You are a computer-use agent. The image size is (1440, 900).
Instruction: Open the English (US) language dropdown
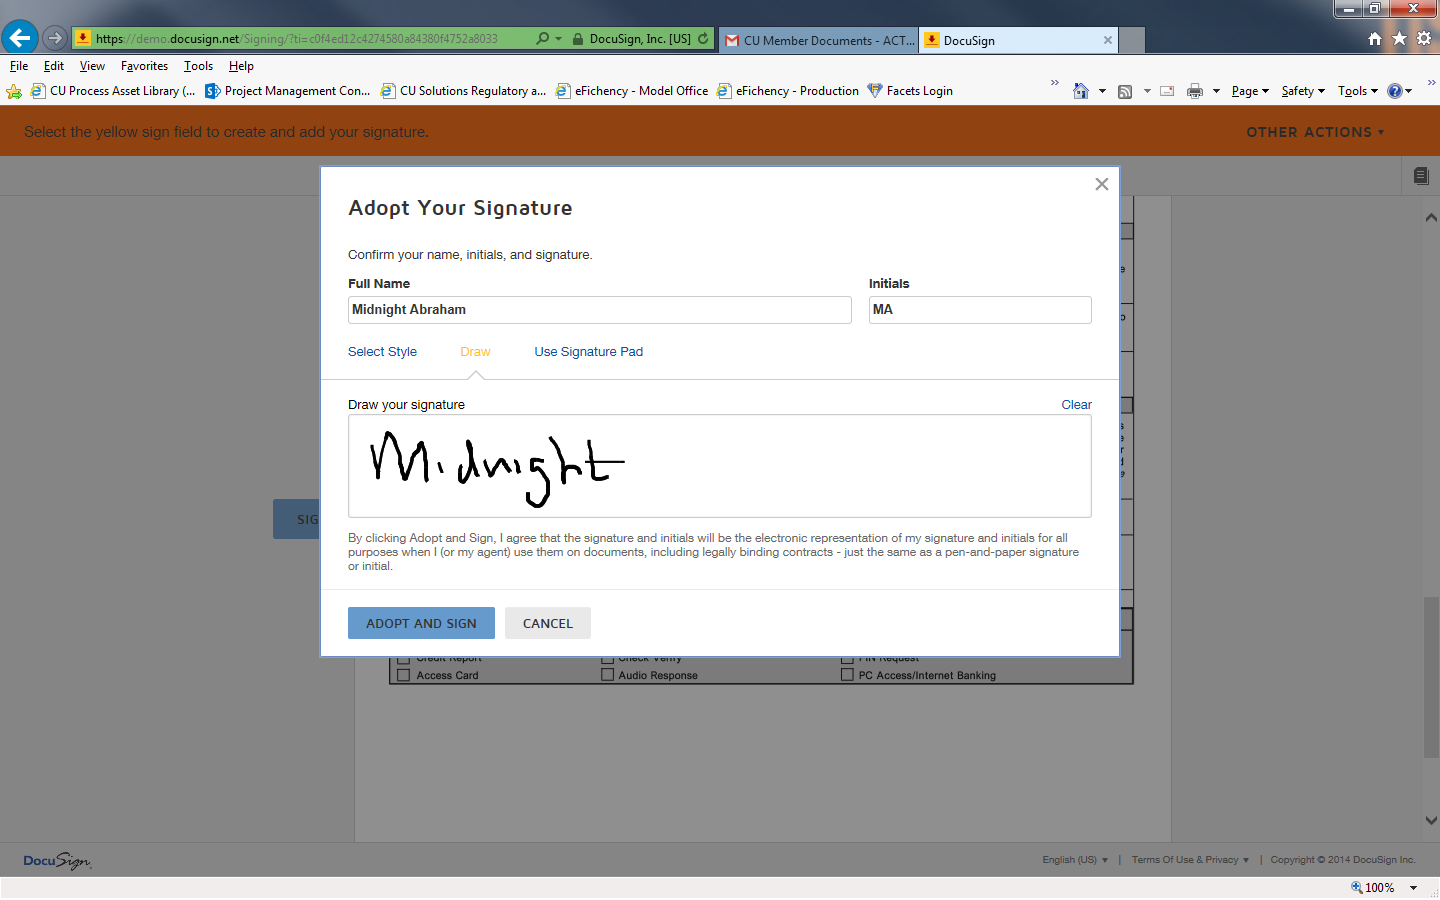1075,860
